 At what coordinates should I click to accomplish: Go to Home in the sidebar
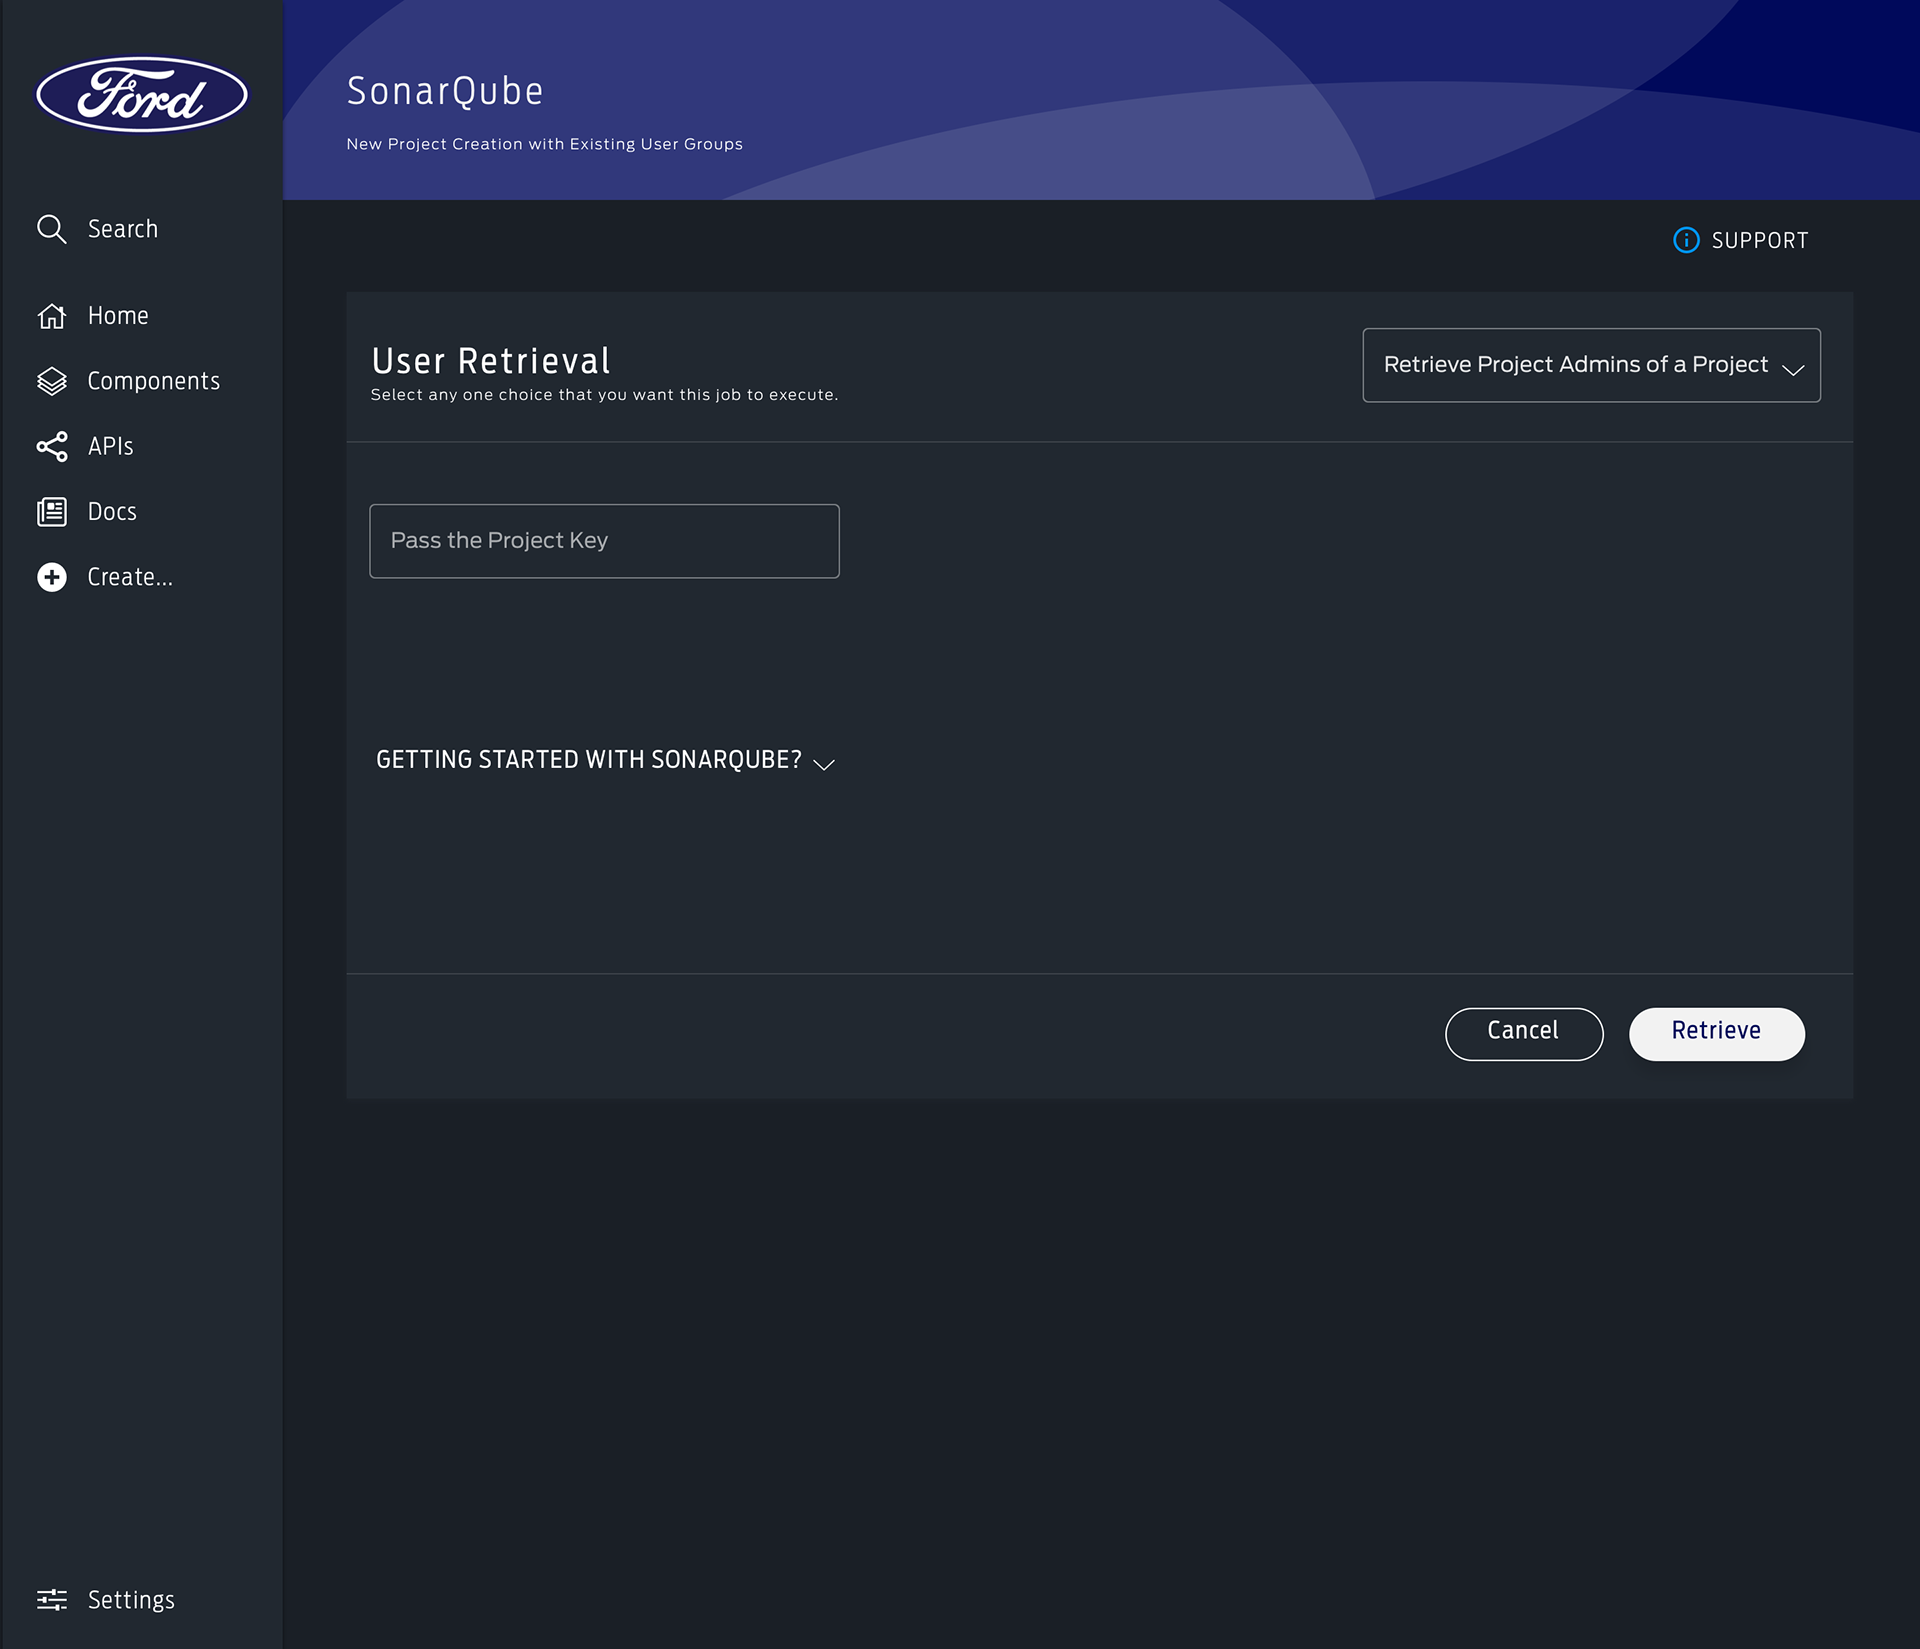118,316
